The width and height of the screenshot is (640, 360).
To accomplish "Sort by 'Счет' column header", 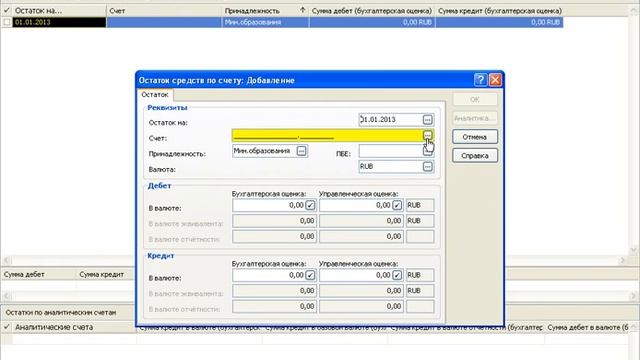I will tap(164, 11).
